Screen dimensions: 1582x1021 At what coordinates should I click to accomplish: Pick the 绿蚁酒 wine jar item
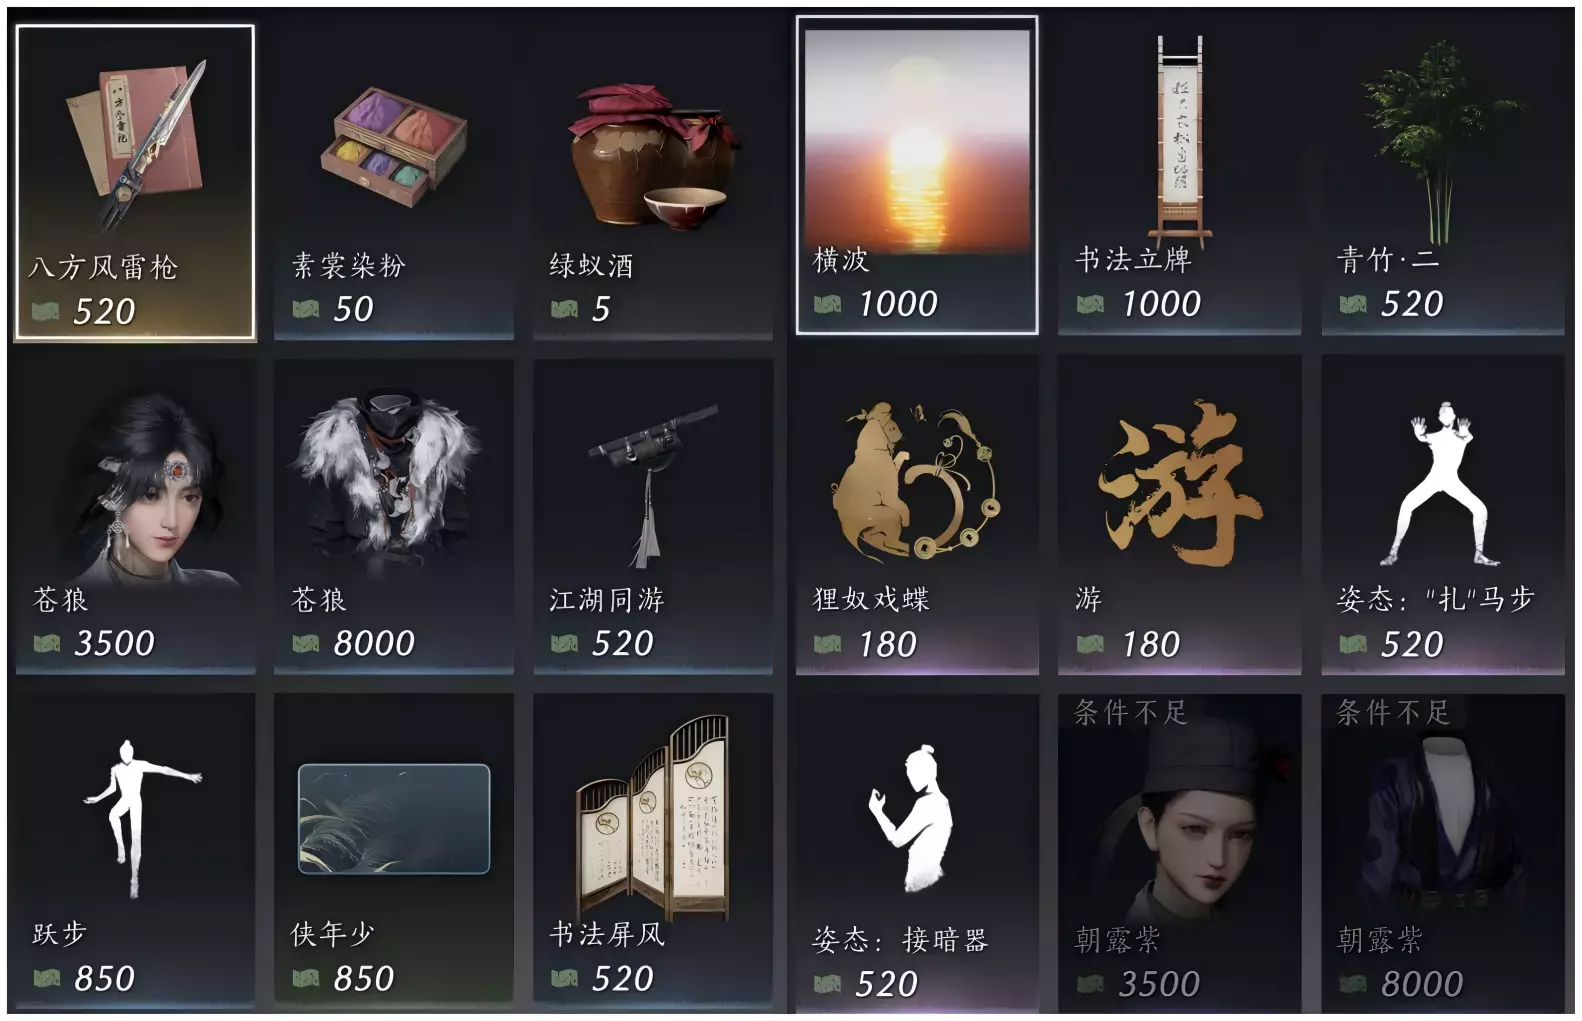coord(653,183)
